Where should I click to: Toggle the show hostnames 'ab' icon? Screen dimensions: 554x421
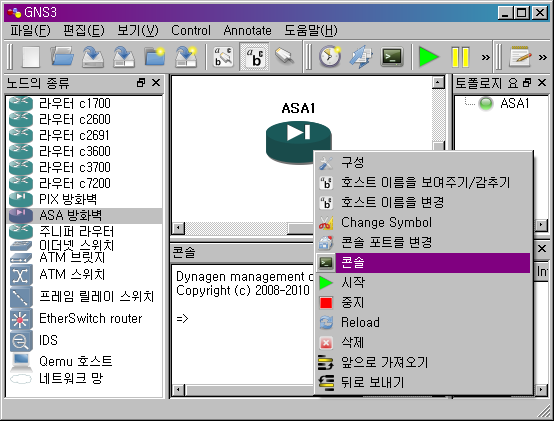point(254,57)
